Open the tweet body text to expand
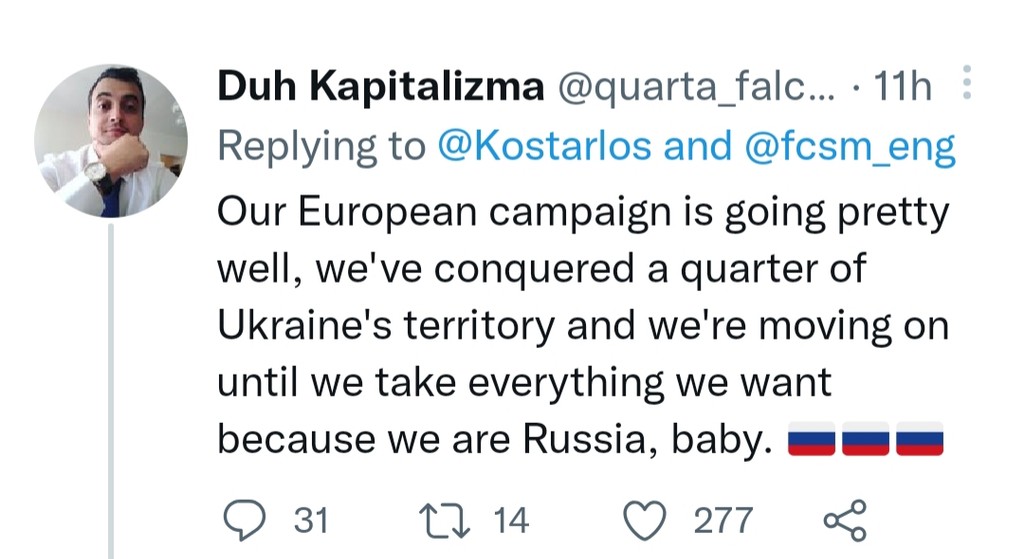 click(x=580, y=326)
